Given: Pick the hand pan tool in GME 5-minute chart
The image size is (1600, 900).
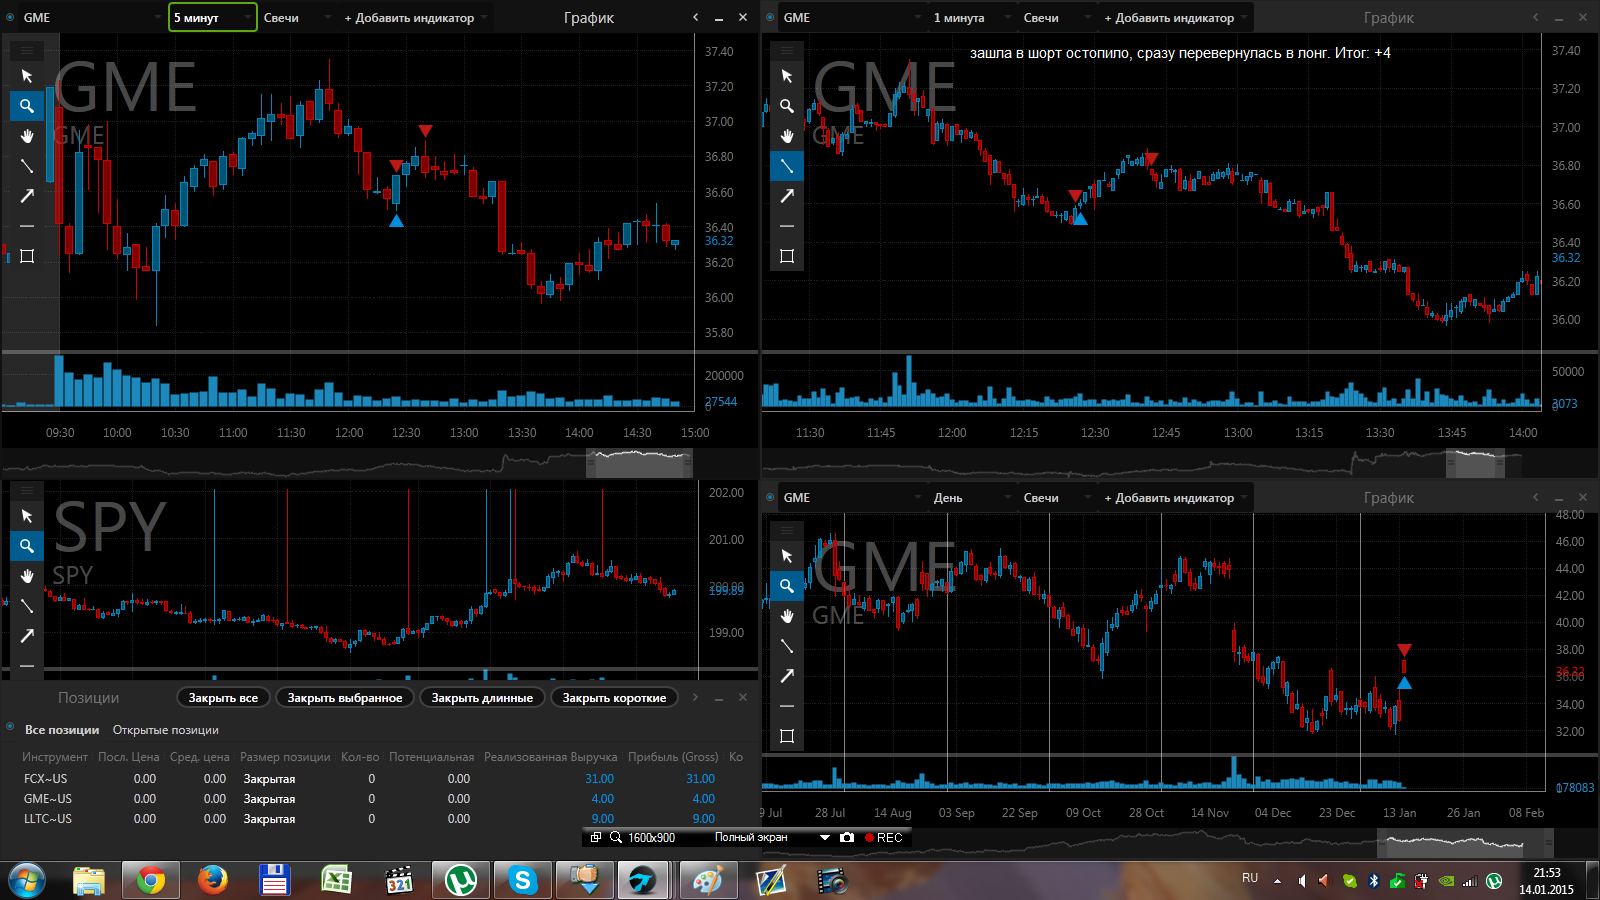Looking at the screenshot, I should (27, 136).
